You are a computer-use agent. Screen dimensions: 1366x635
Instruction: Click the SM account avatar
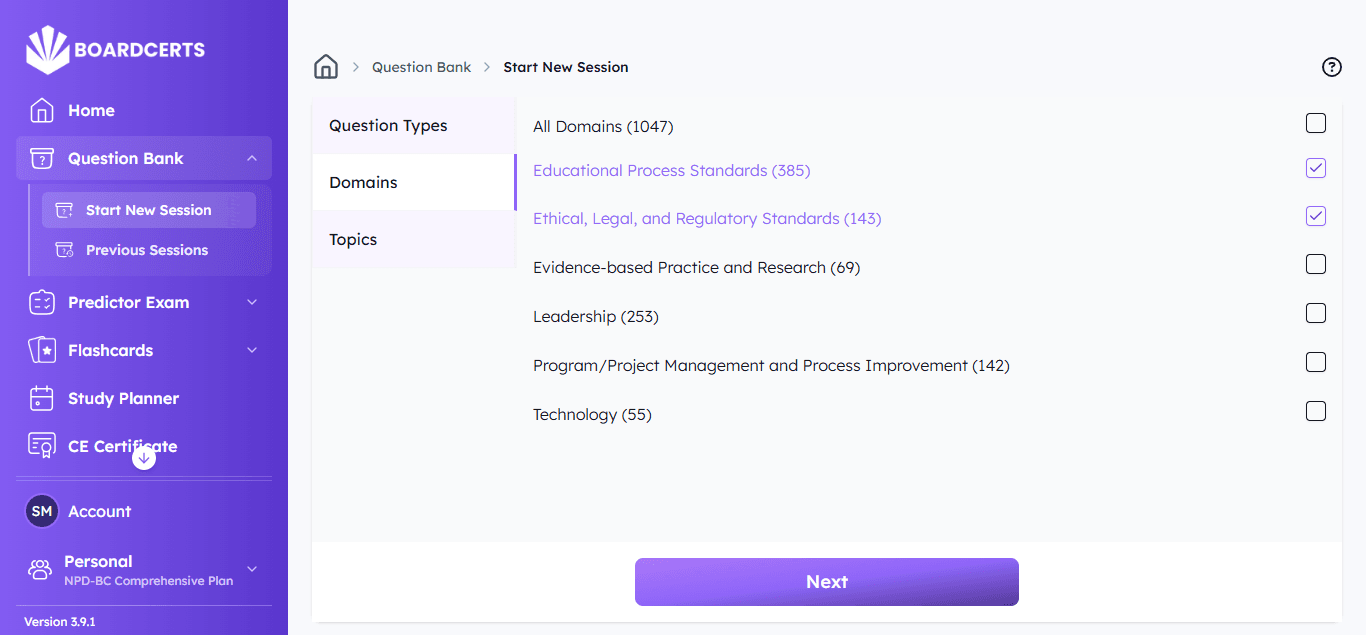(x=42, y=511)
